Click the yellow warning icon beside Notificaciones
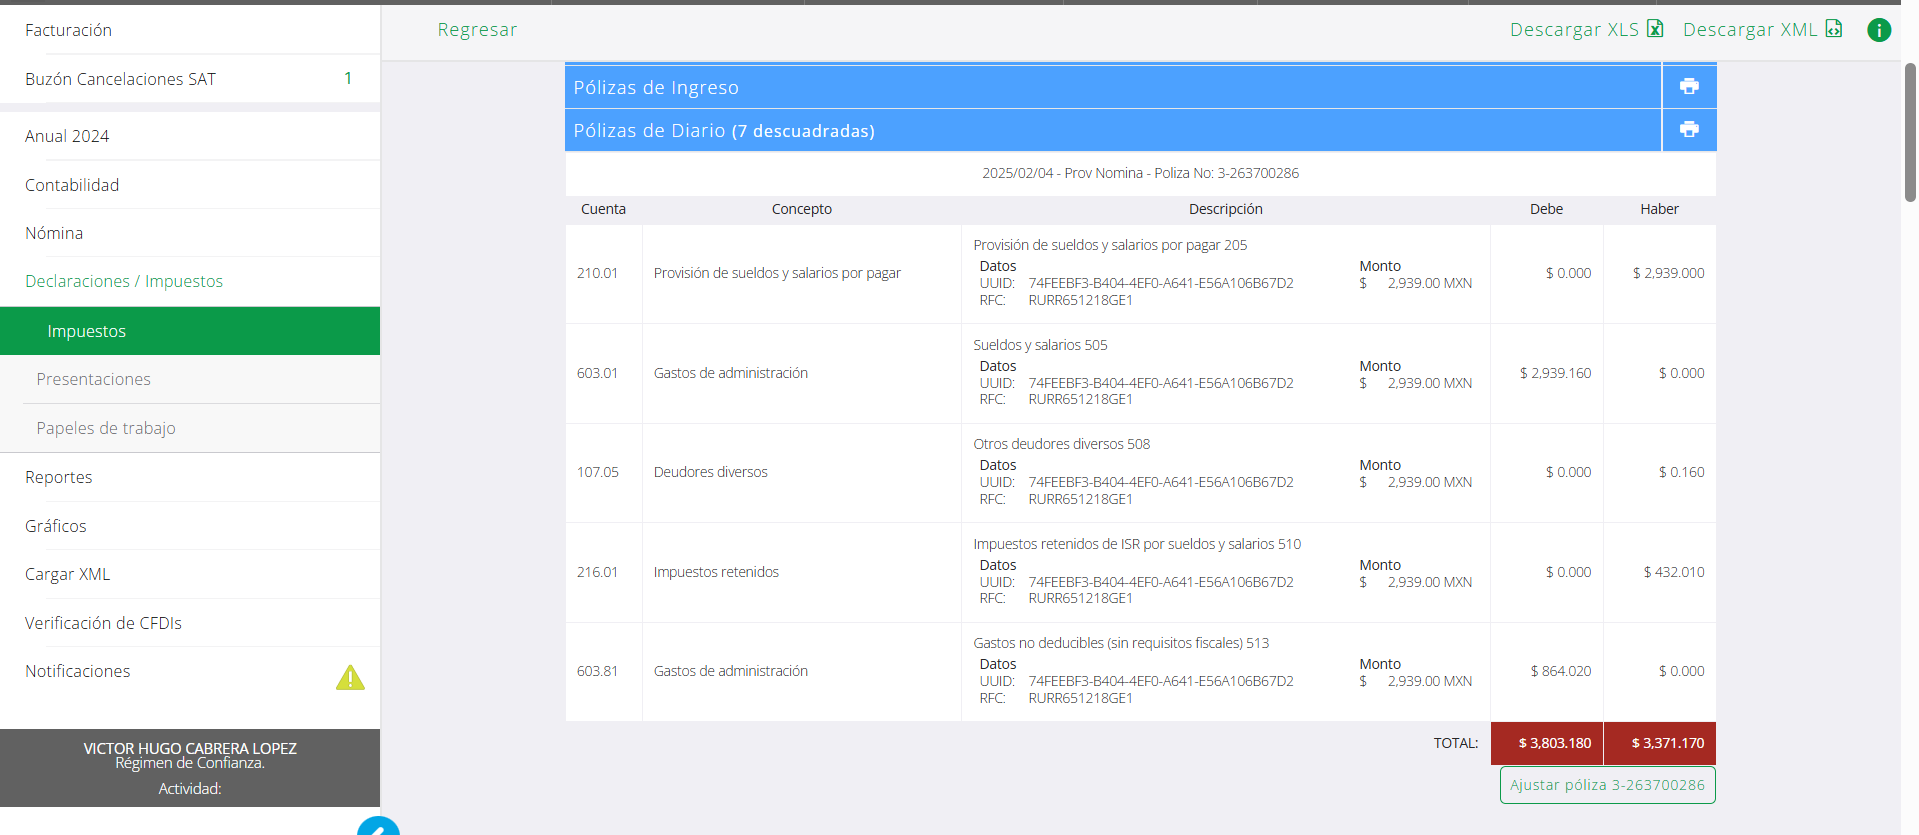The height and width of the screenshot is (835, 1919). (x=350, y=678)
